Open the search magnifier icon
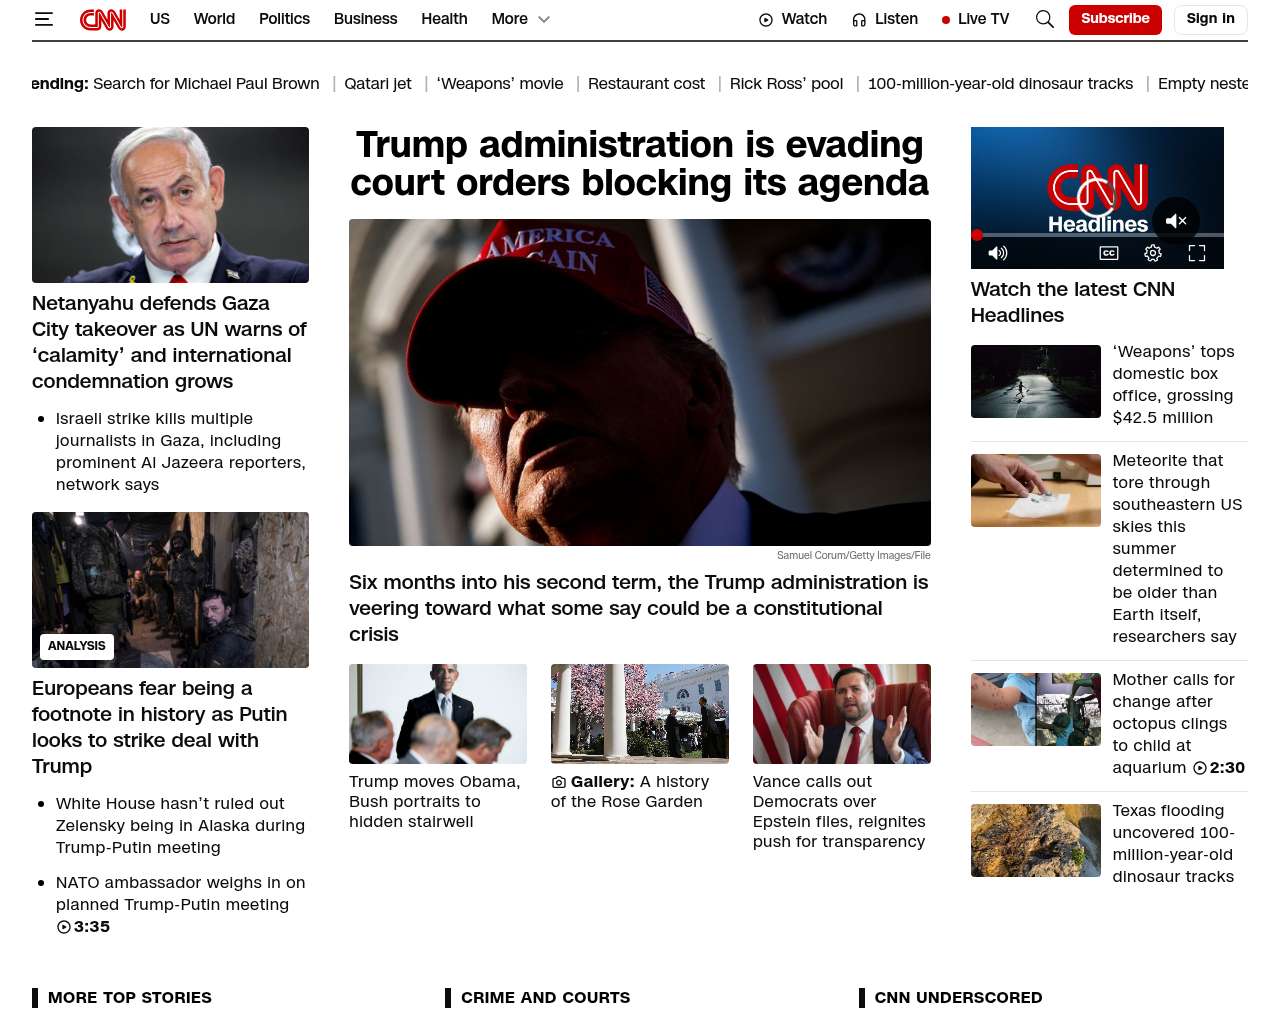The image size is (1280, 1024). point(1044,19)
